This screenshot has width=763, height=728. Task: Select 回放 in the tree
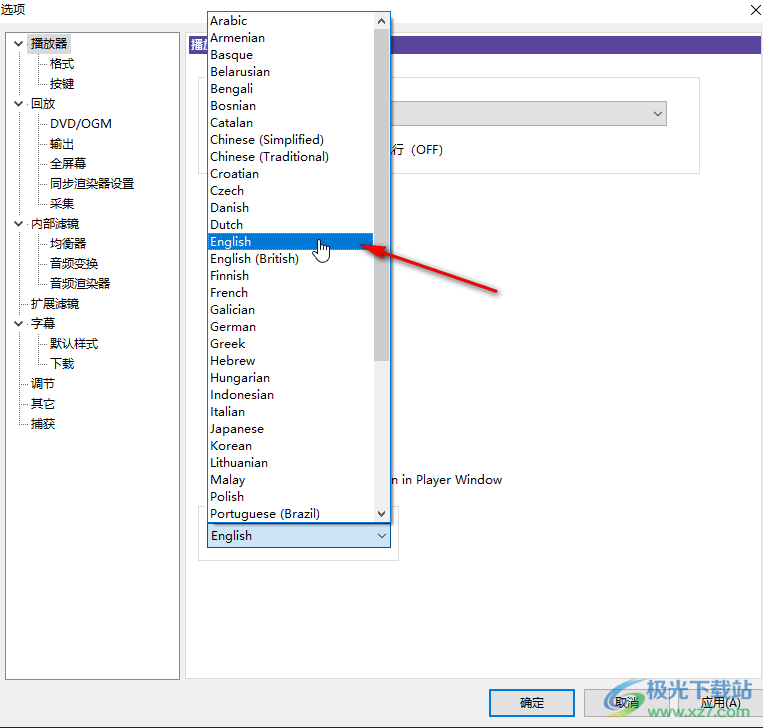point(43,104)
